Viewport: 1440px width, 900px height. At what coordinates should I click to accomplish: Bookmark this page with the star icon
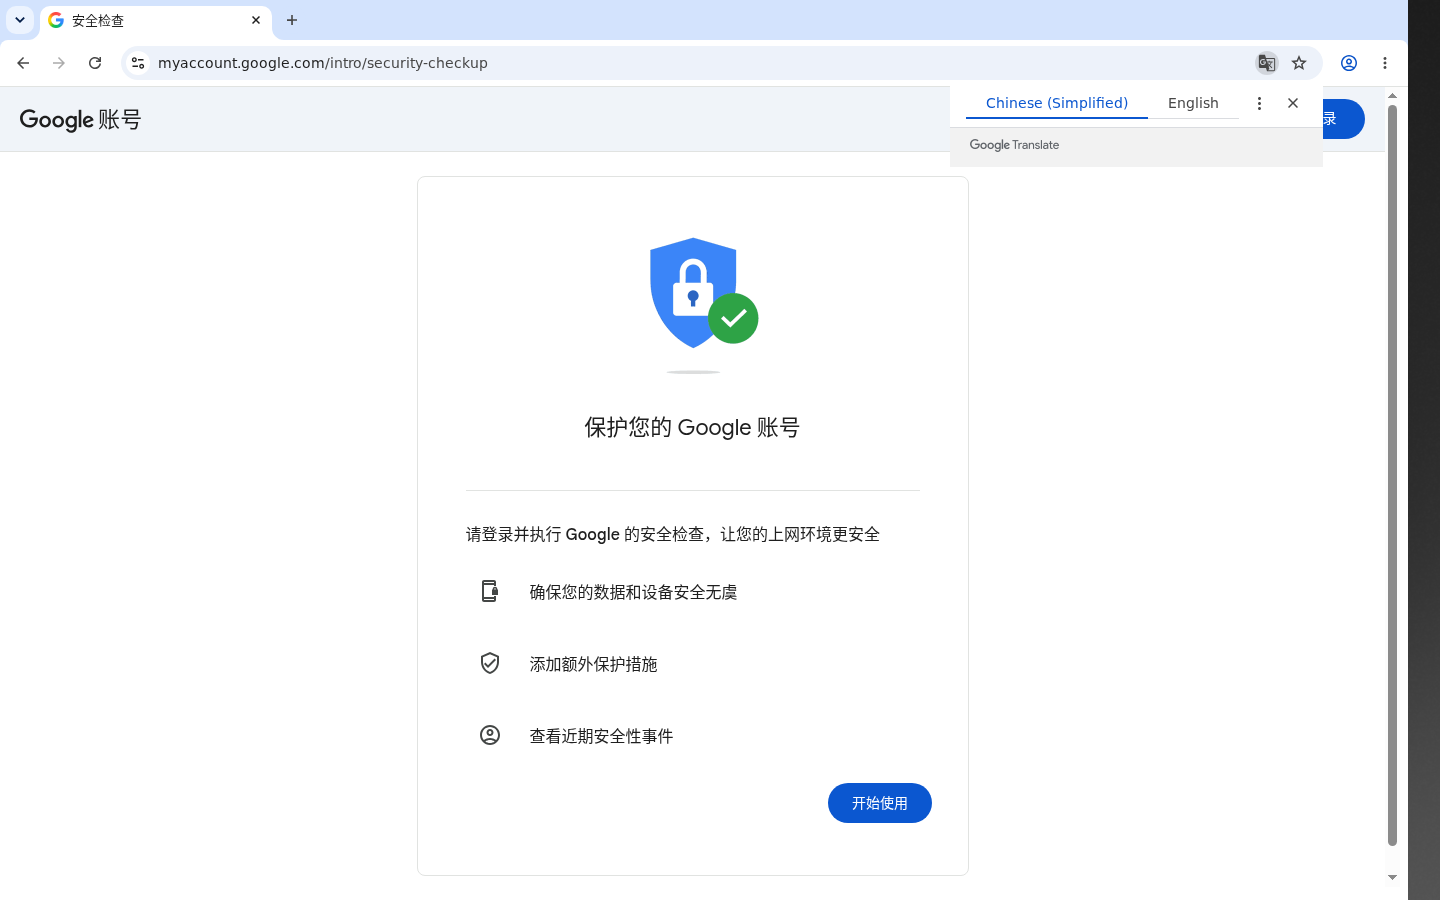[1299, 63]
